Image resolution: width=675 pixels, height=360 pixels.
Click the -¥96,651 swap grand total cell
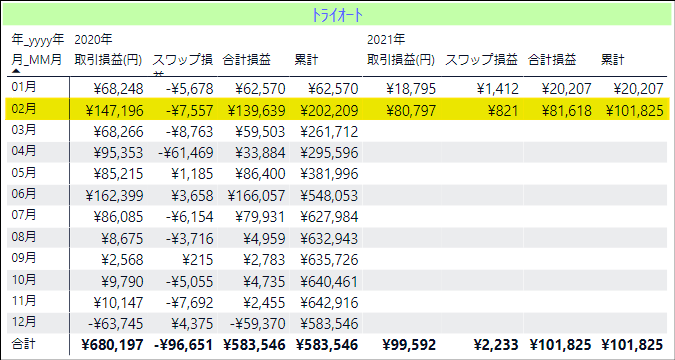[x=183, y=345]
